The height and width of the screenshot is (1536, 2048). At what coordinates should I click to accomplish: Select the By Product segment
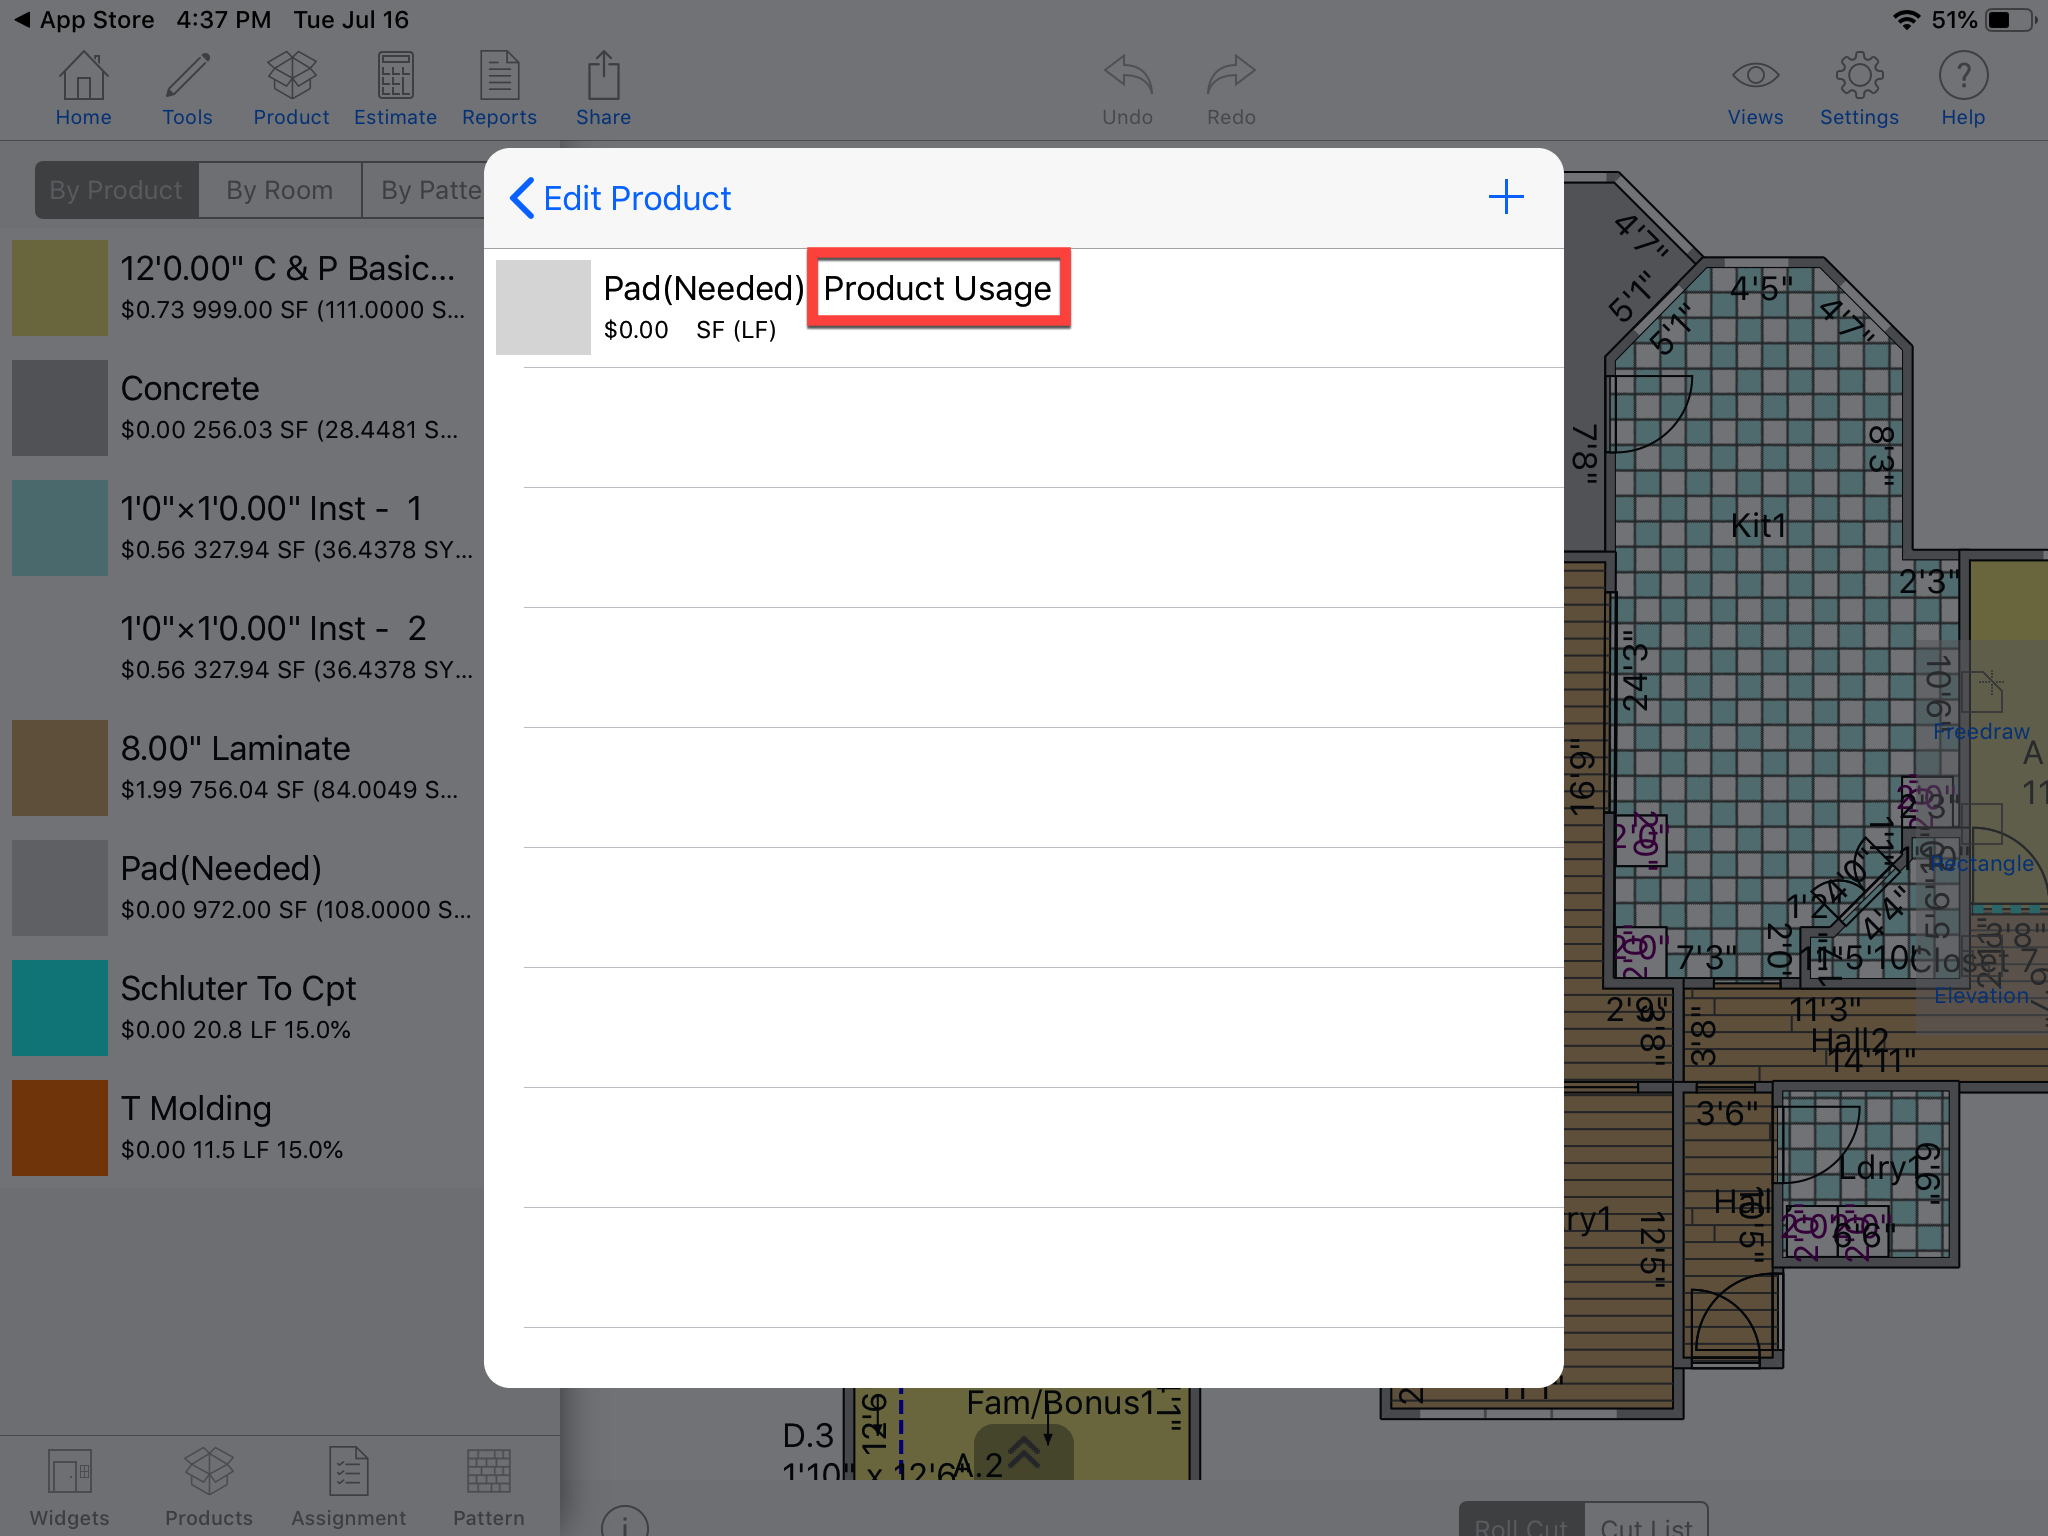point(116,190)
